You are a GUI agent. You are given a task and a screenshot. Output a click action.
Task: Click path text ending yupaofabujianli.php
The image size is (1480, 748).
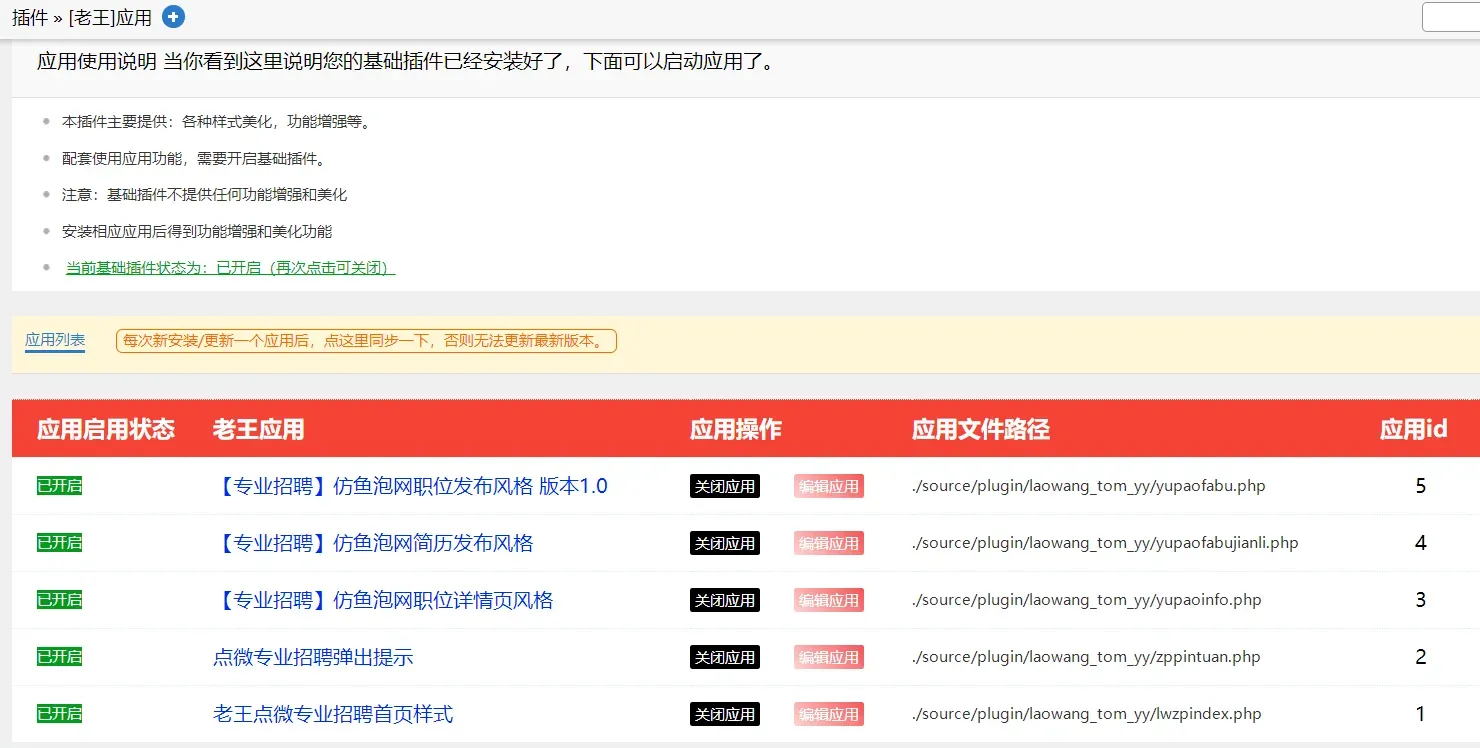pyautogui.click(x=1105, y=543)
